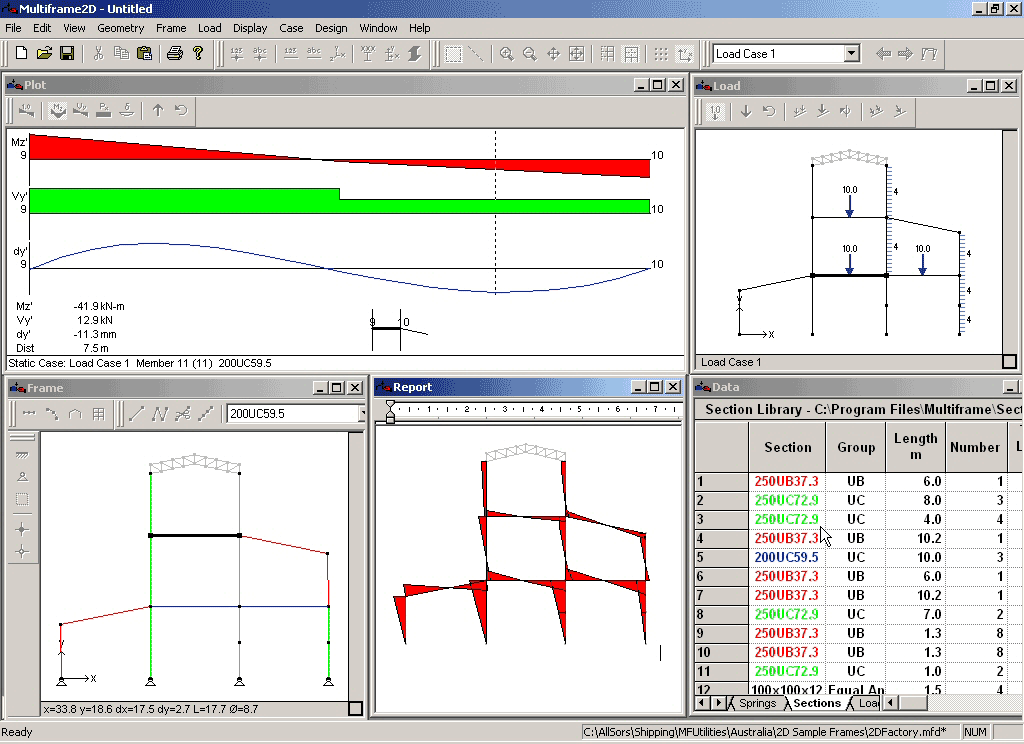1024x744 pixels.
Task: Click the Pan four-arrow tool
Action: coord(553,54)
